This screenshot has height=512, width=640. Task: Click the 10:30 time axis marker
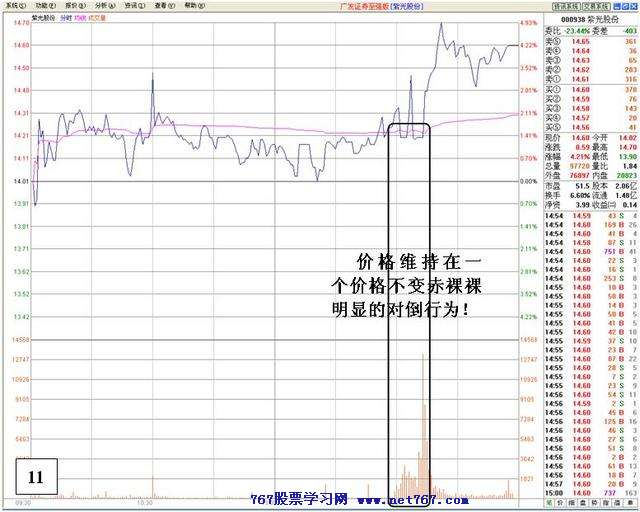145,503
